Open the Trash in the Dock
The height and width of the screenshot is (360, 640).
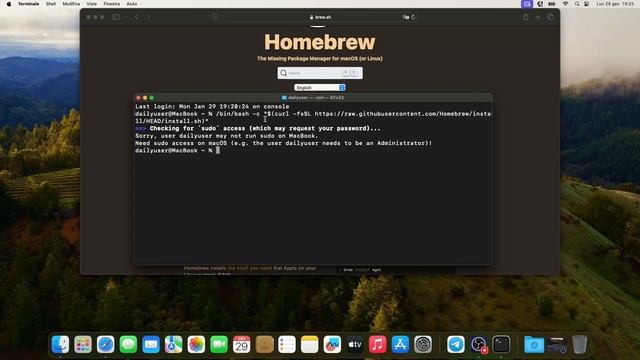click(579, 344)
